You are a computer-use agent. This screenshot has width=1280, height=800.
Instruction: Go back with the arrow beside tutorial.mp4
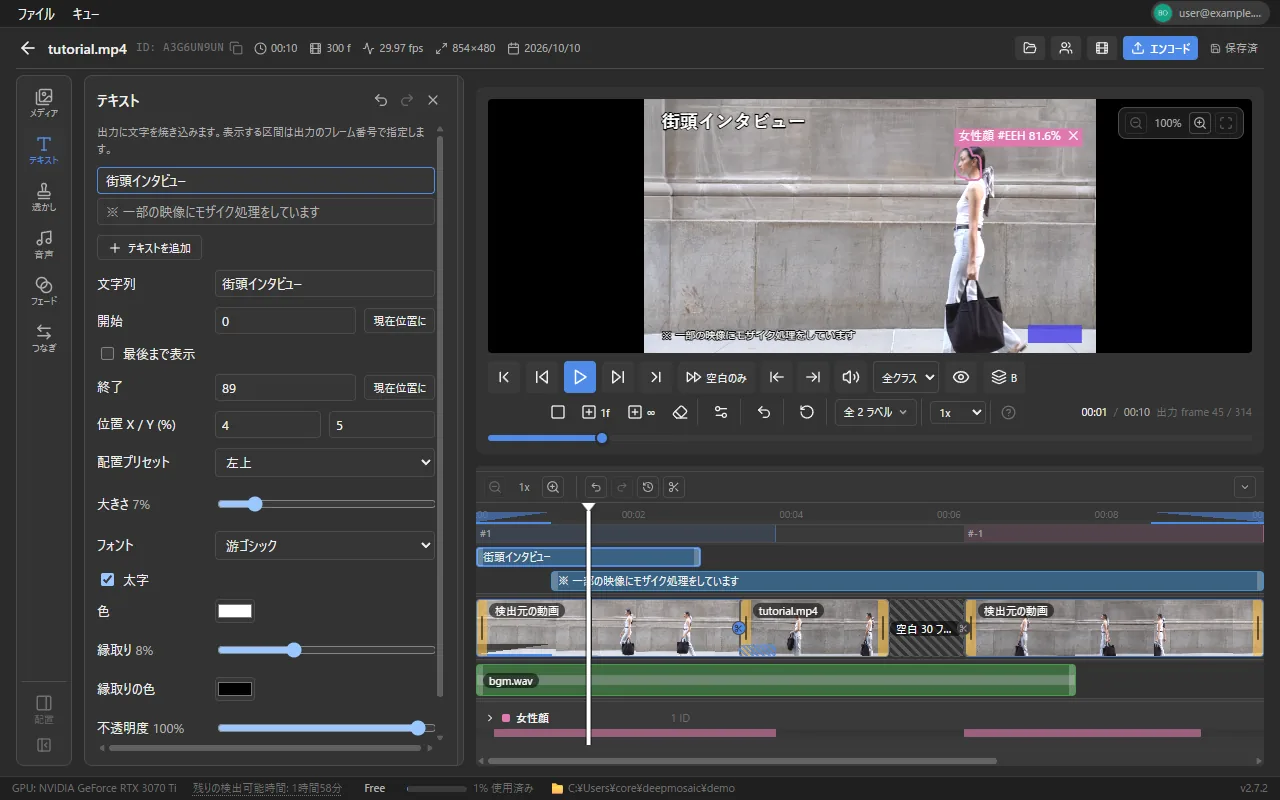tap(28, 48)
